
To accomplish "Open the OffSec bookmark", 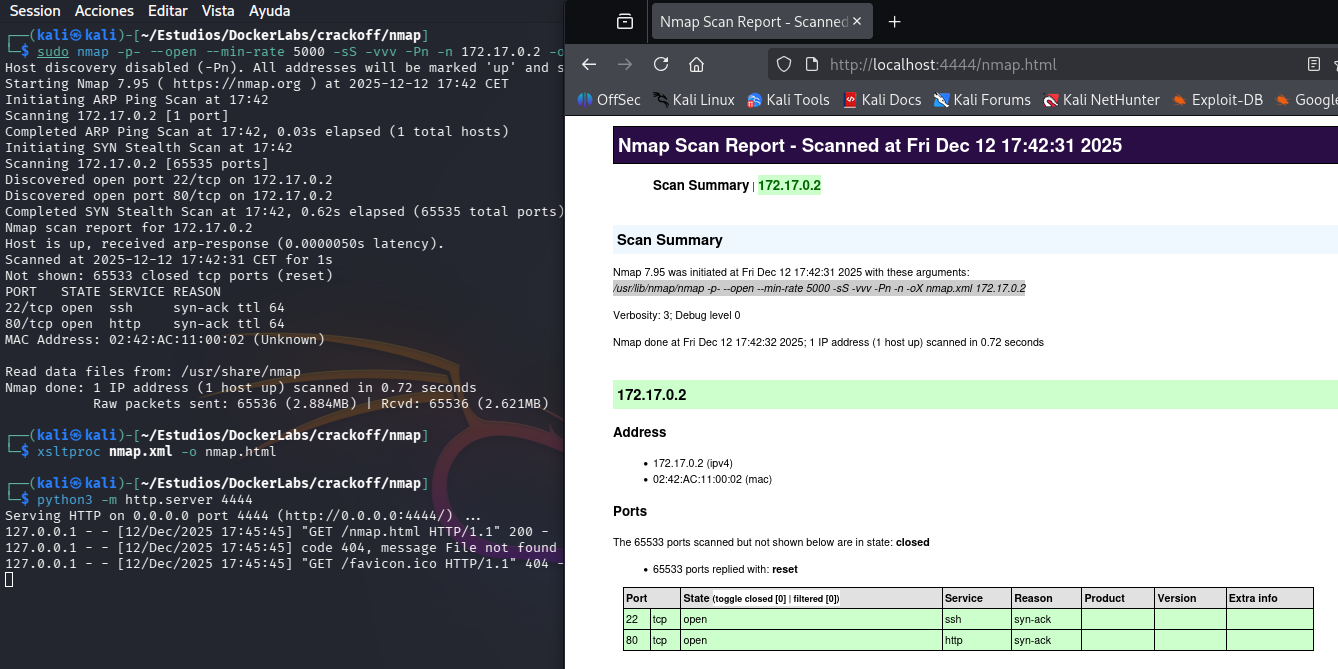I will pyautogui.click(x=609, y=100).
